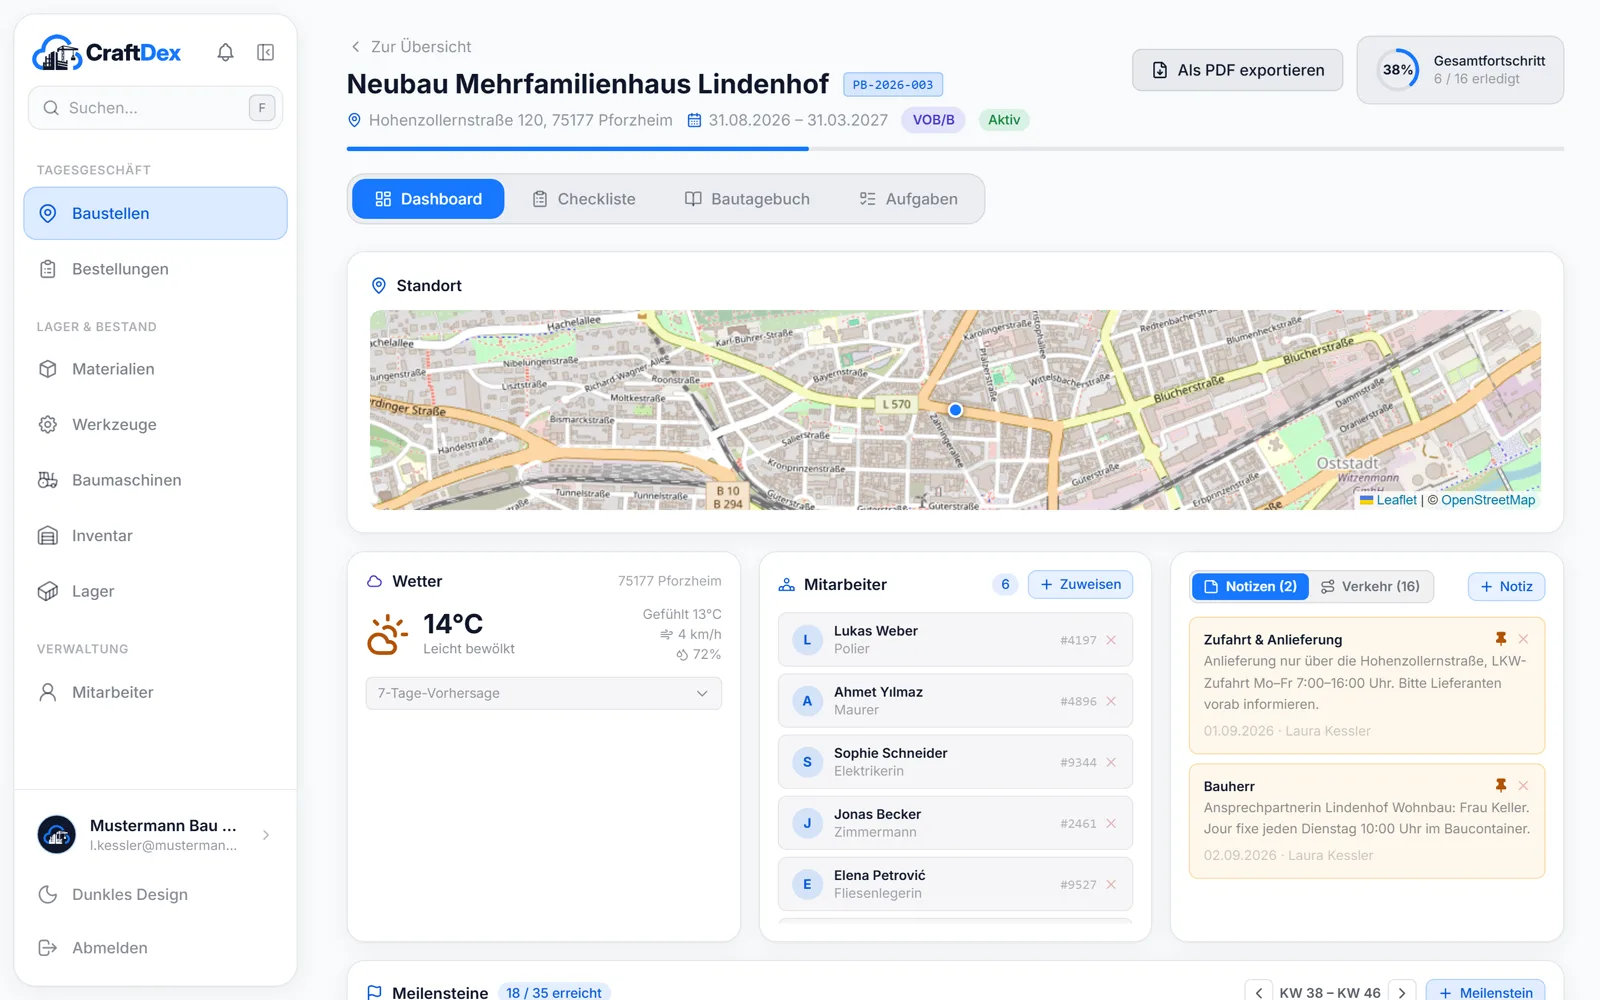Switch to the Checkliste tab
This screenshot has height=1000, width=1600.
[584, 199]
